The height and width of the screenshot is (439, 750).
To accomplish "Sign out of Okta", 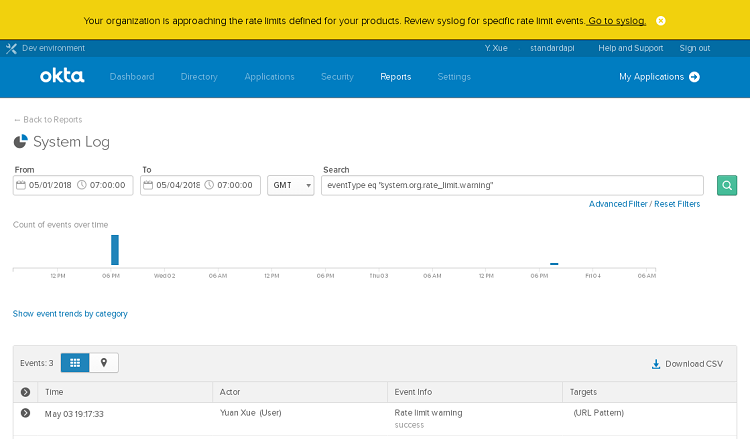I will [x=695, y=48].
